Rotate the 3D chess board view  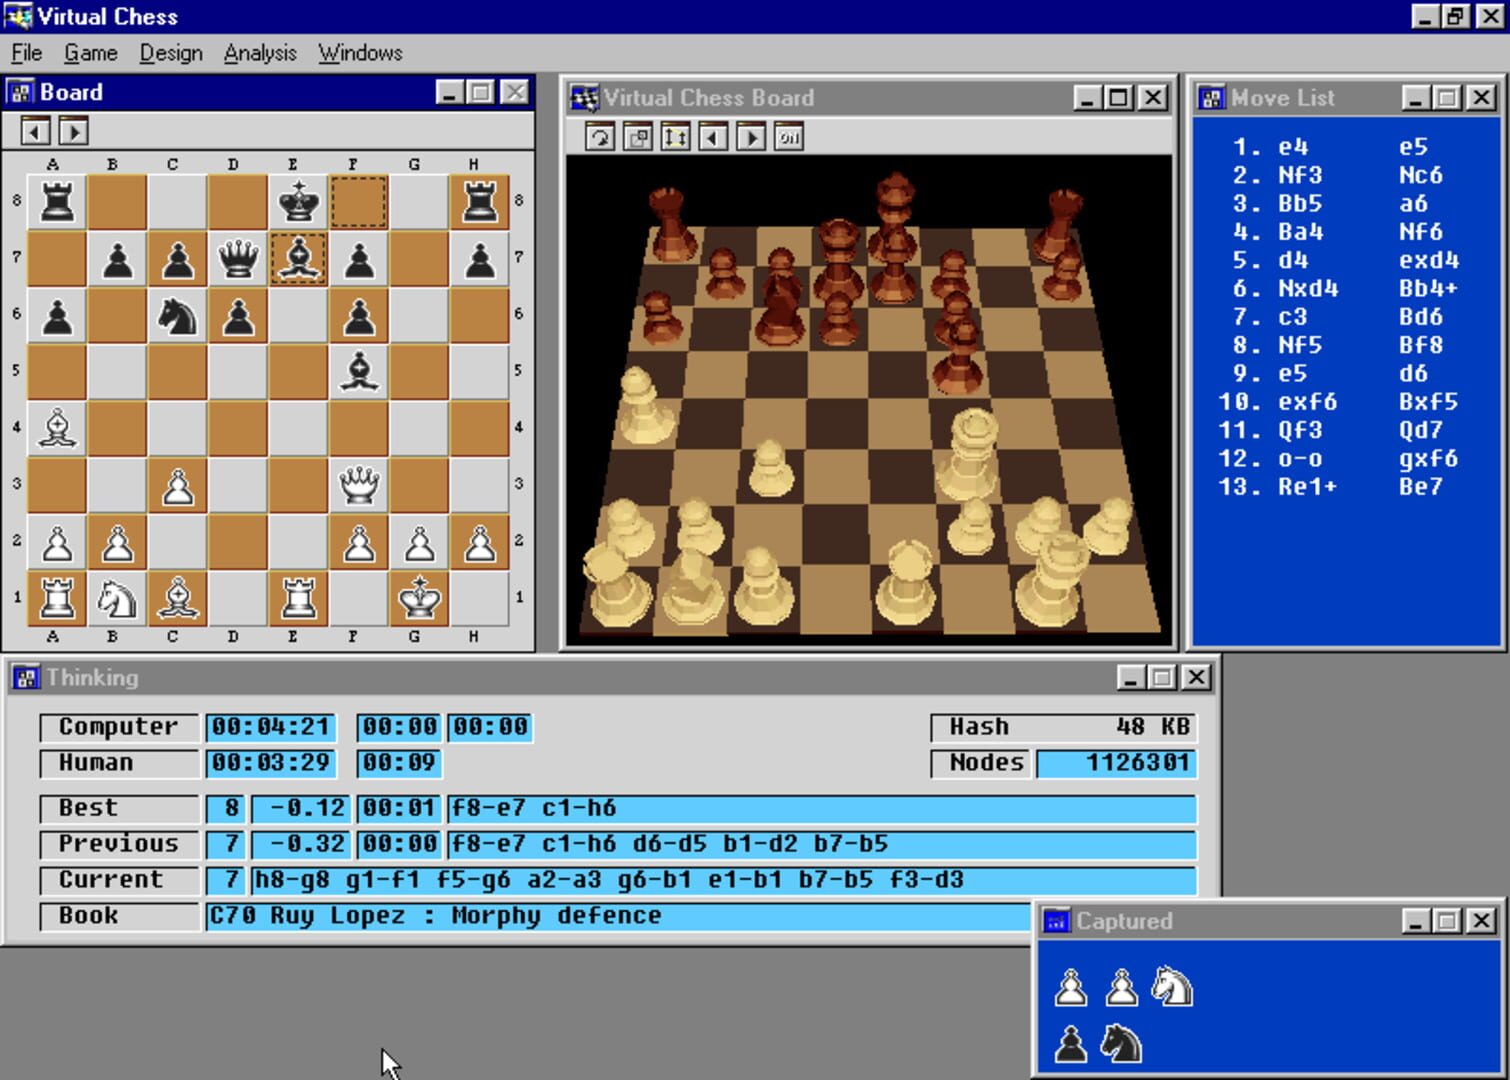click(x=598, y=137)
